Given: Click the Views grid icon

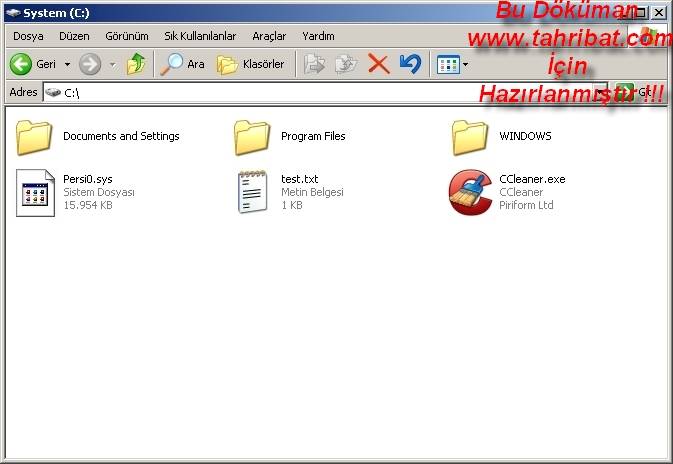Looking at the screenshot, I should [x=448, y=65].
